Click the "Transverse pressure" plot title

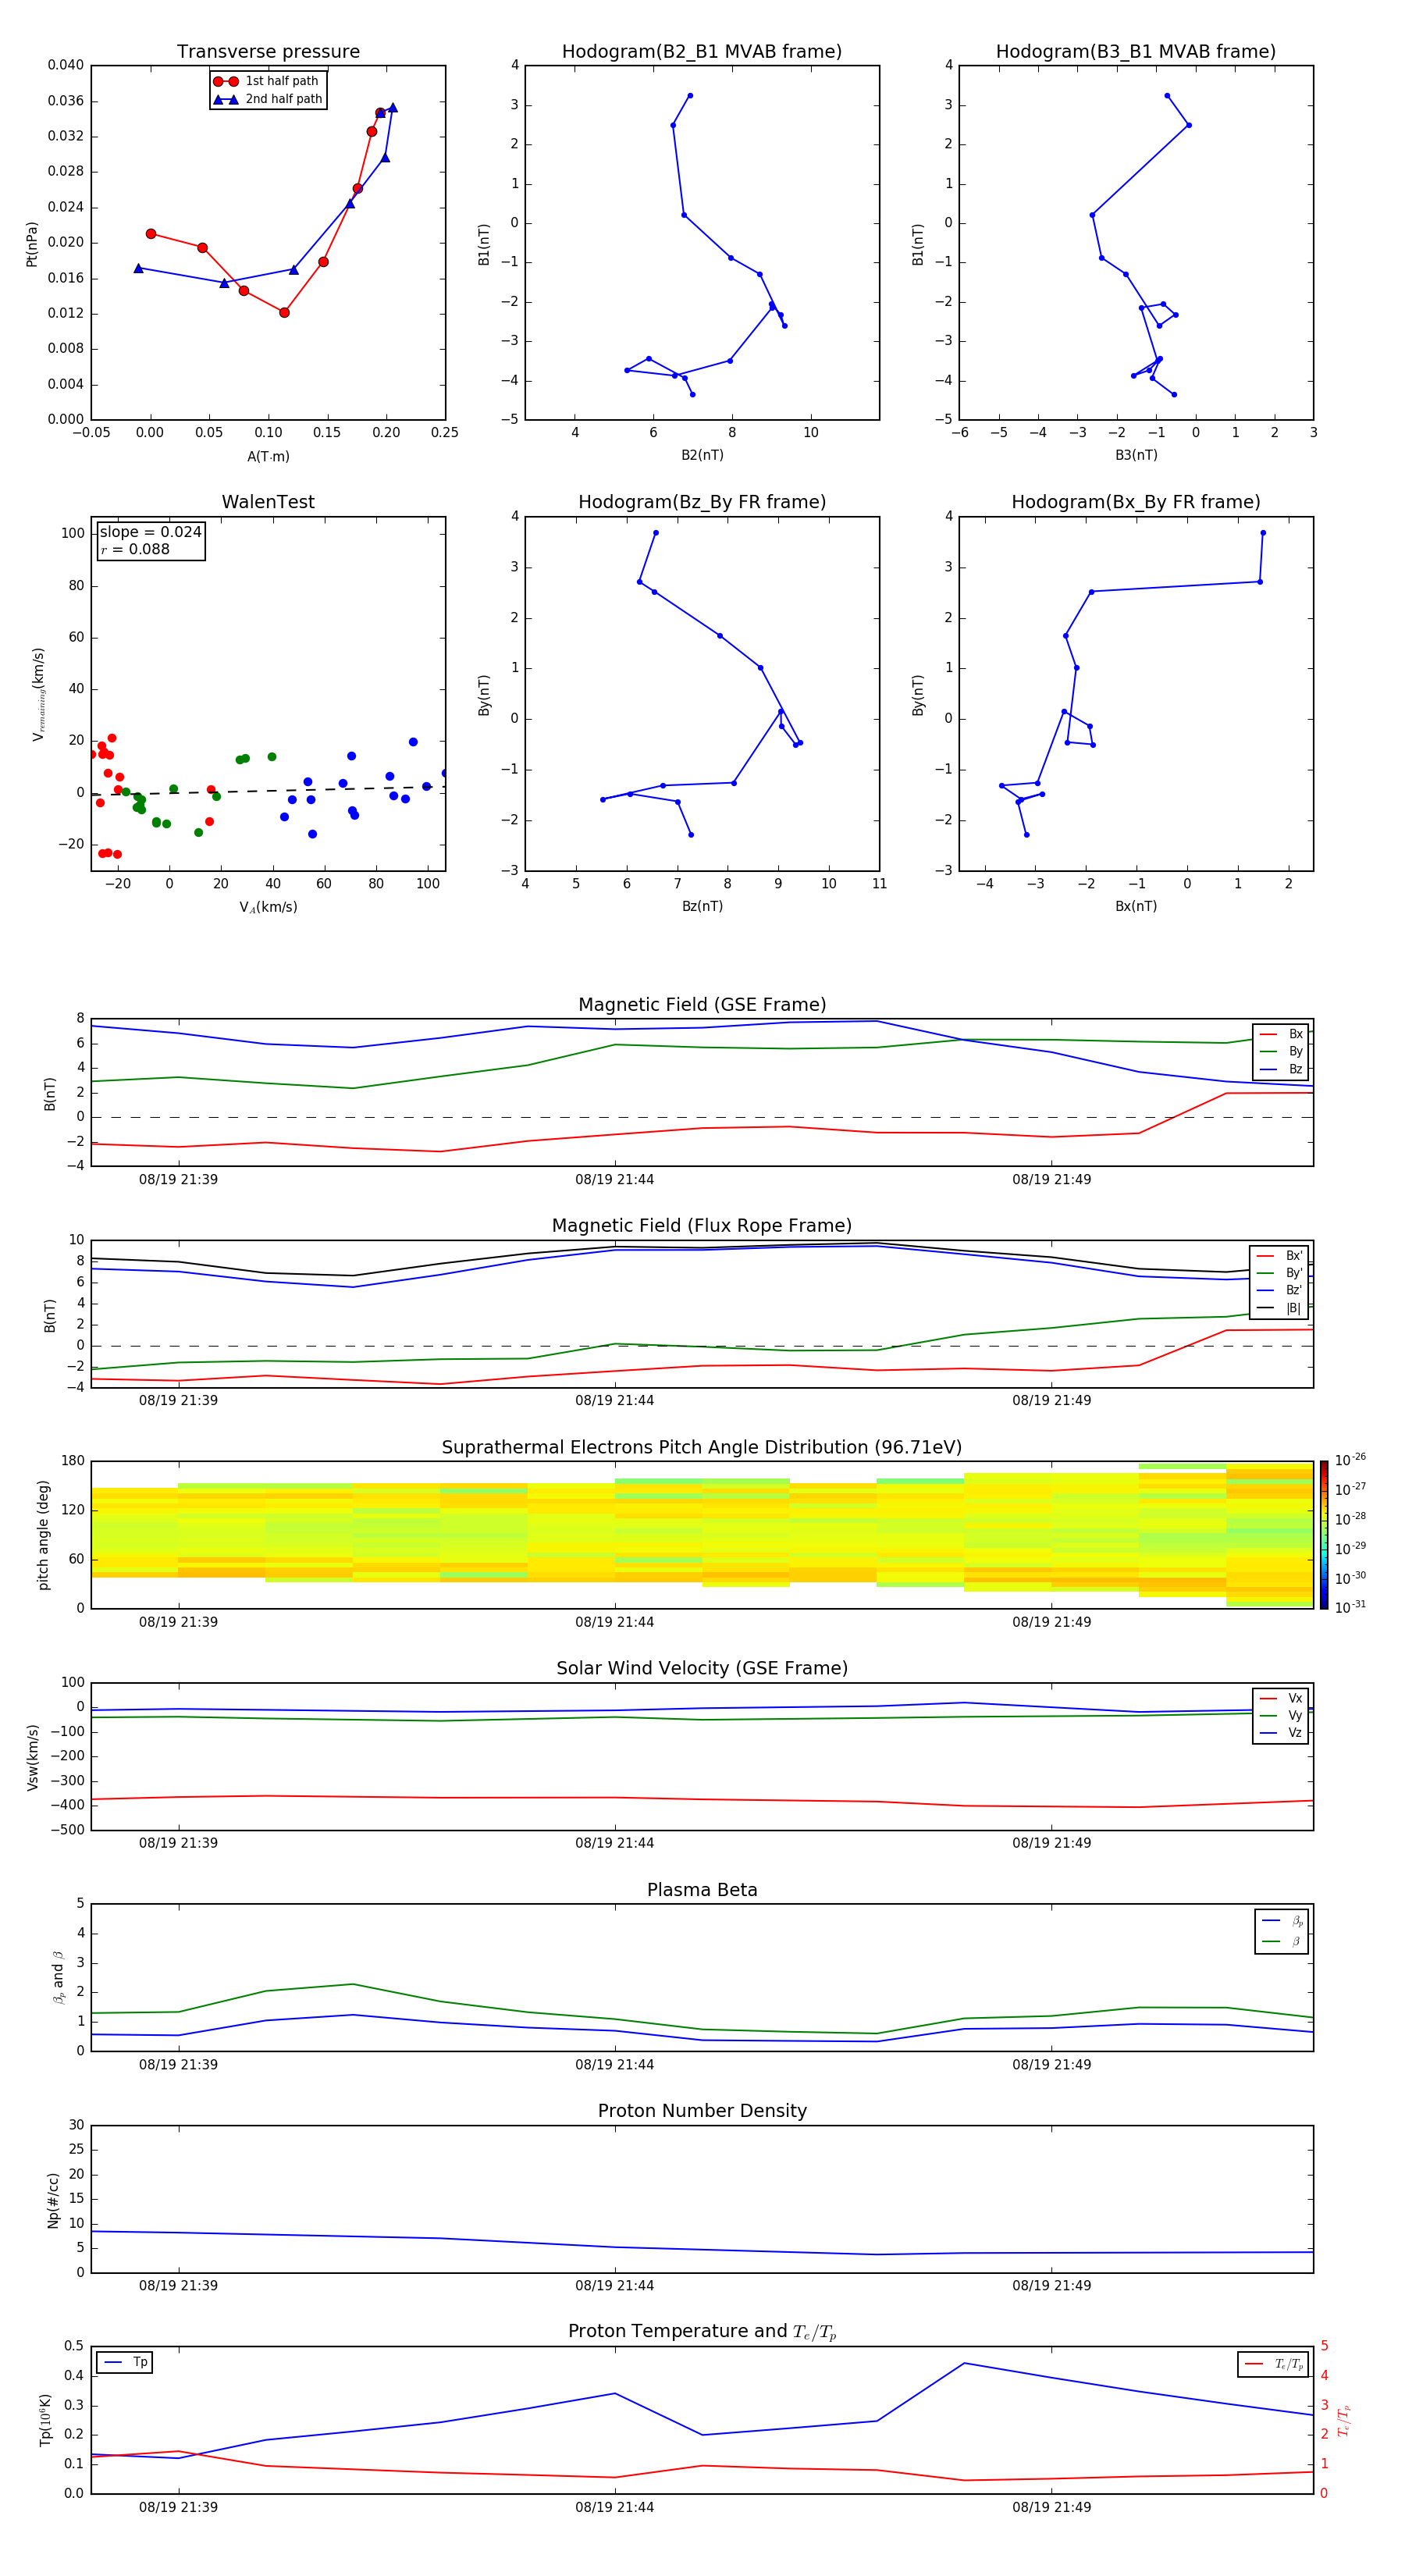(268, 51)
